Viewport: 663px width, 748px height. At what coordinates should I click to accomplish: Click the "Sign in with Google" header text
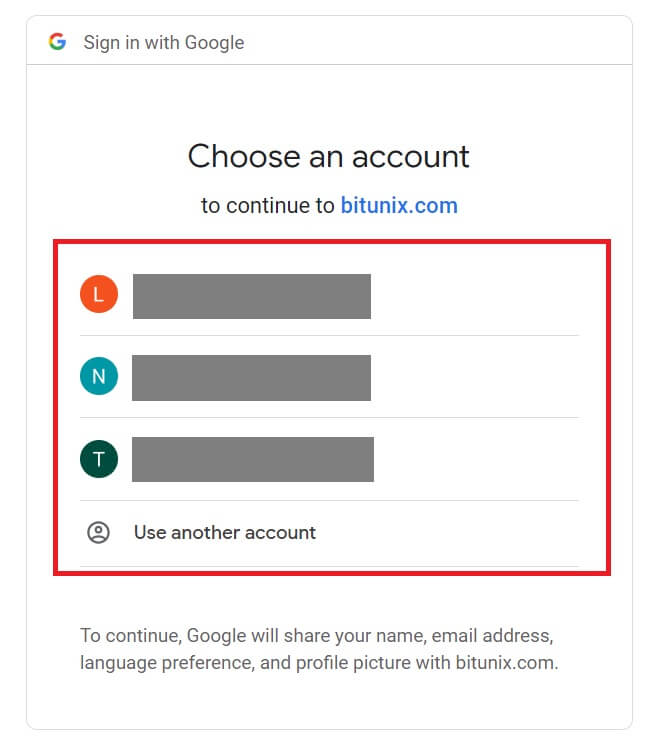pos(163,43)
